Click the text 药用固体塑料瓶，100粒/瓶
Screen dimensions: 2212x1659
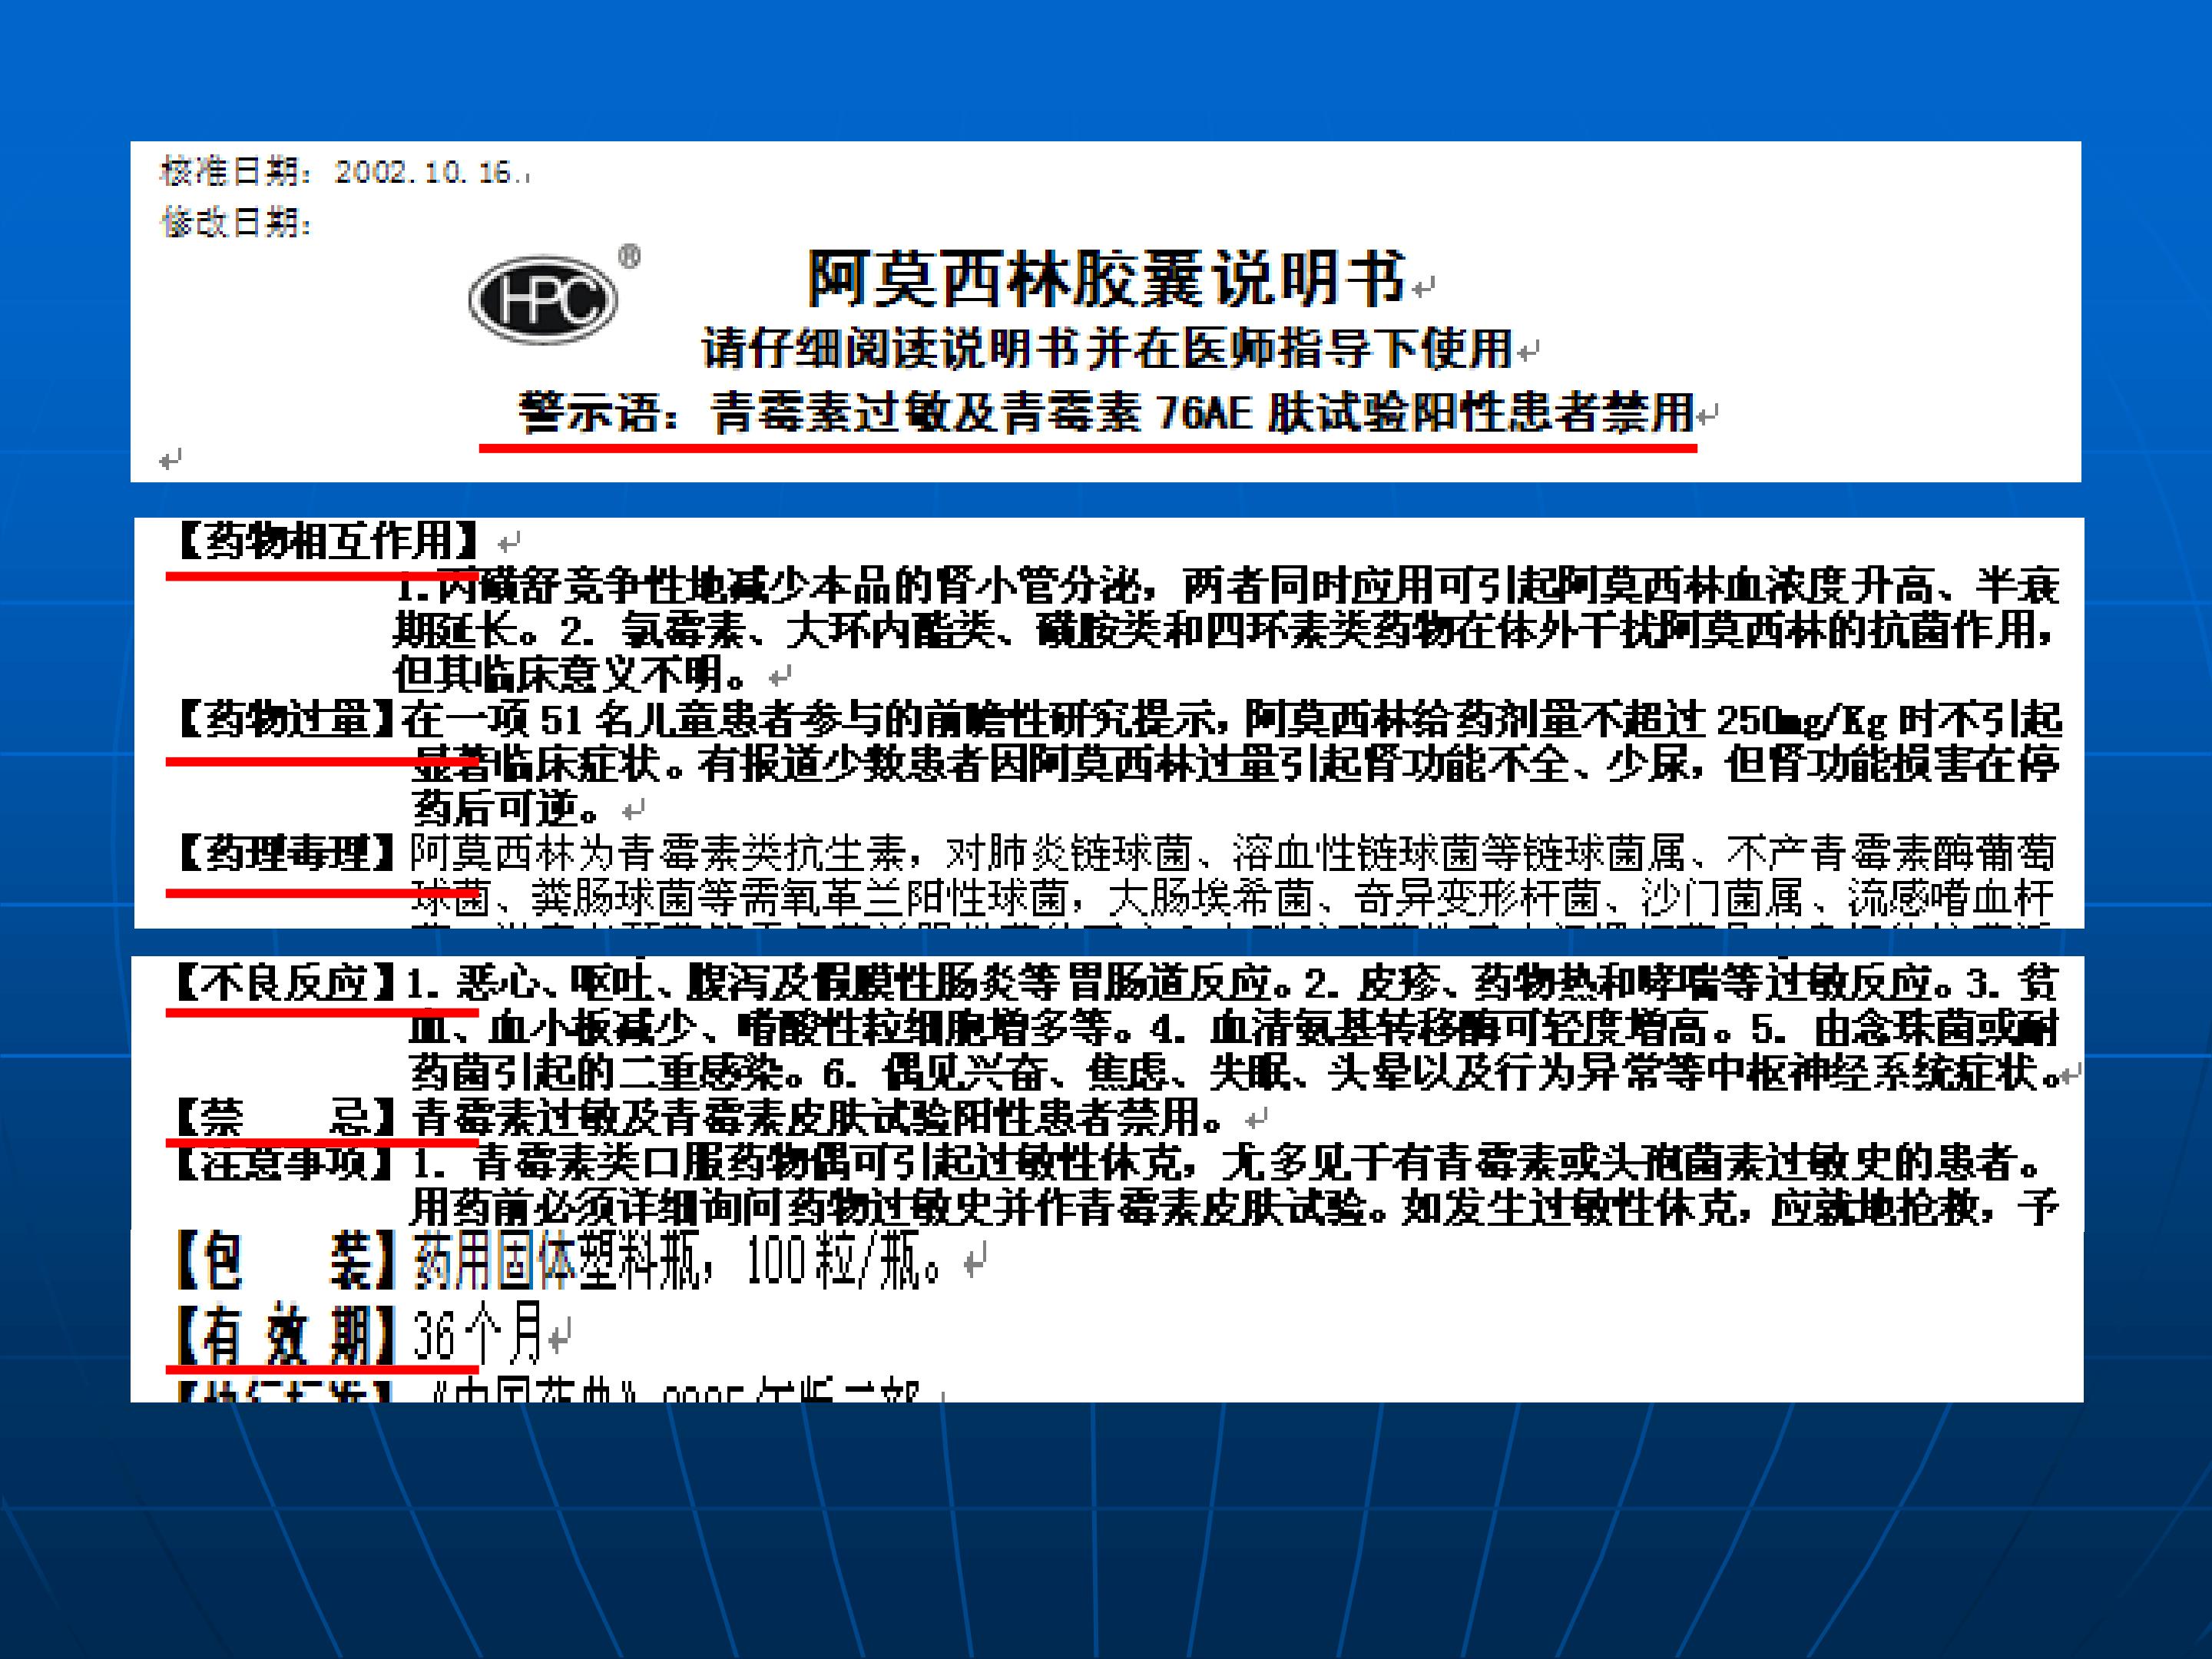676,1261
